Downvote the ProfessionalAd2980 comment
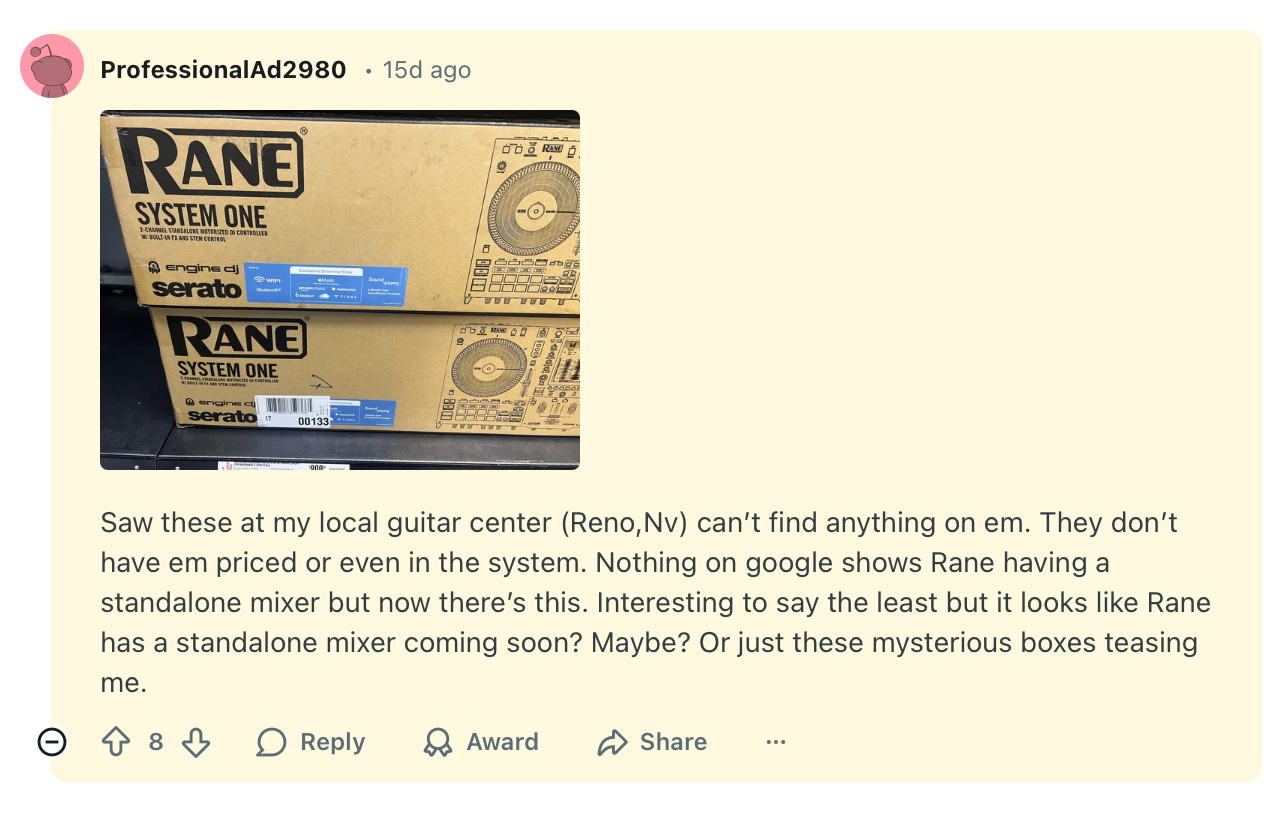This screenshot has width=1284, height=816. [x=196, y=742]
